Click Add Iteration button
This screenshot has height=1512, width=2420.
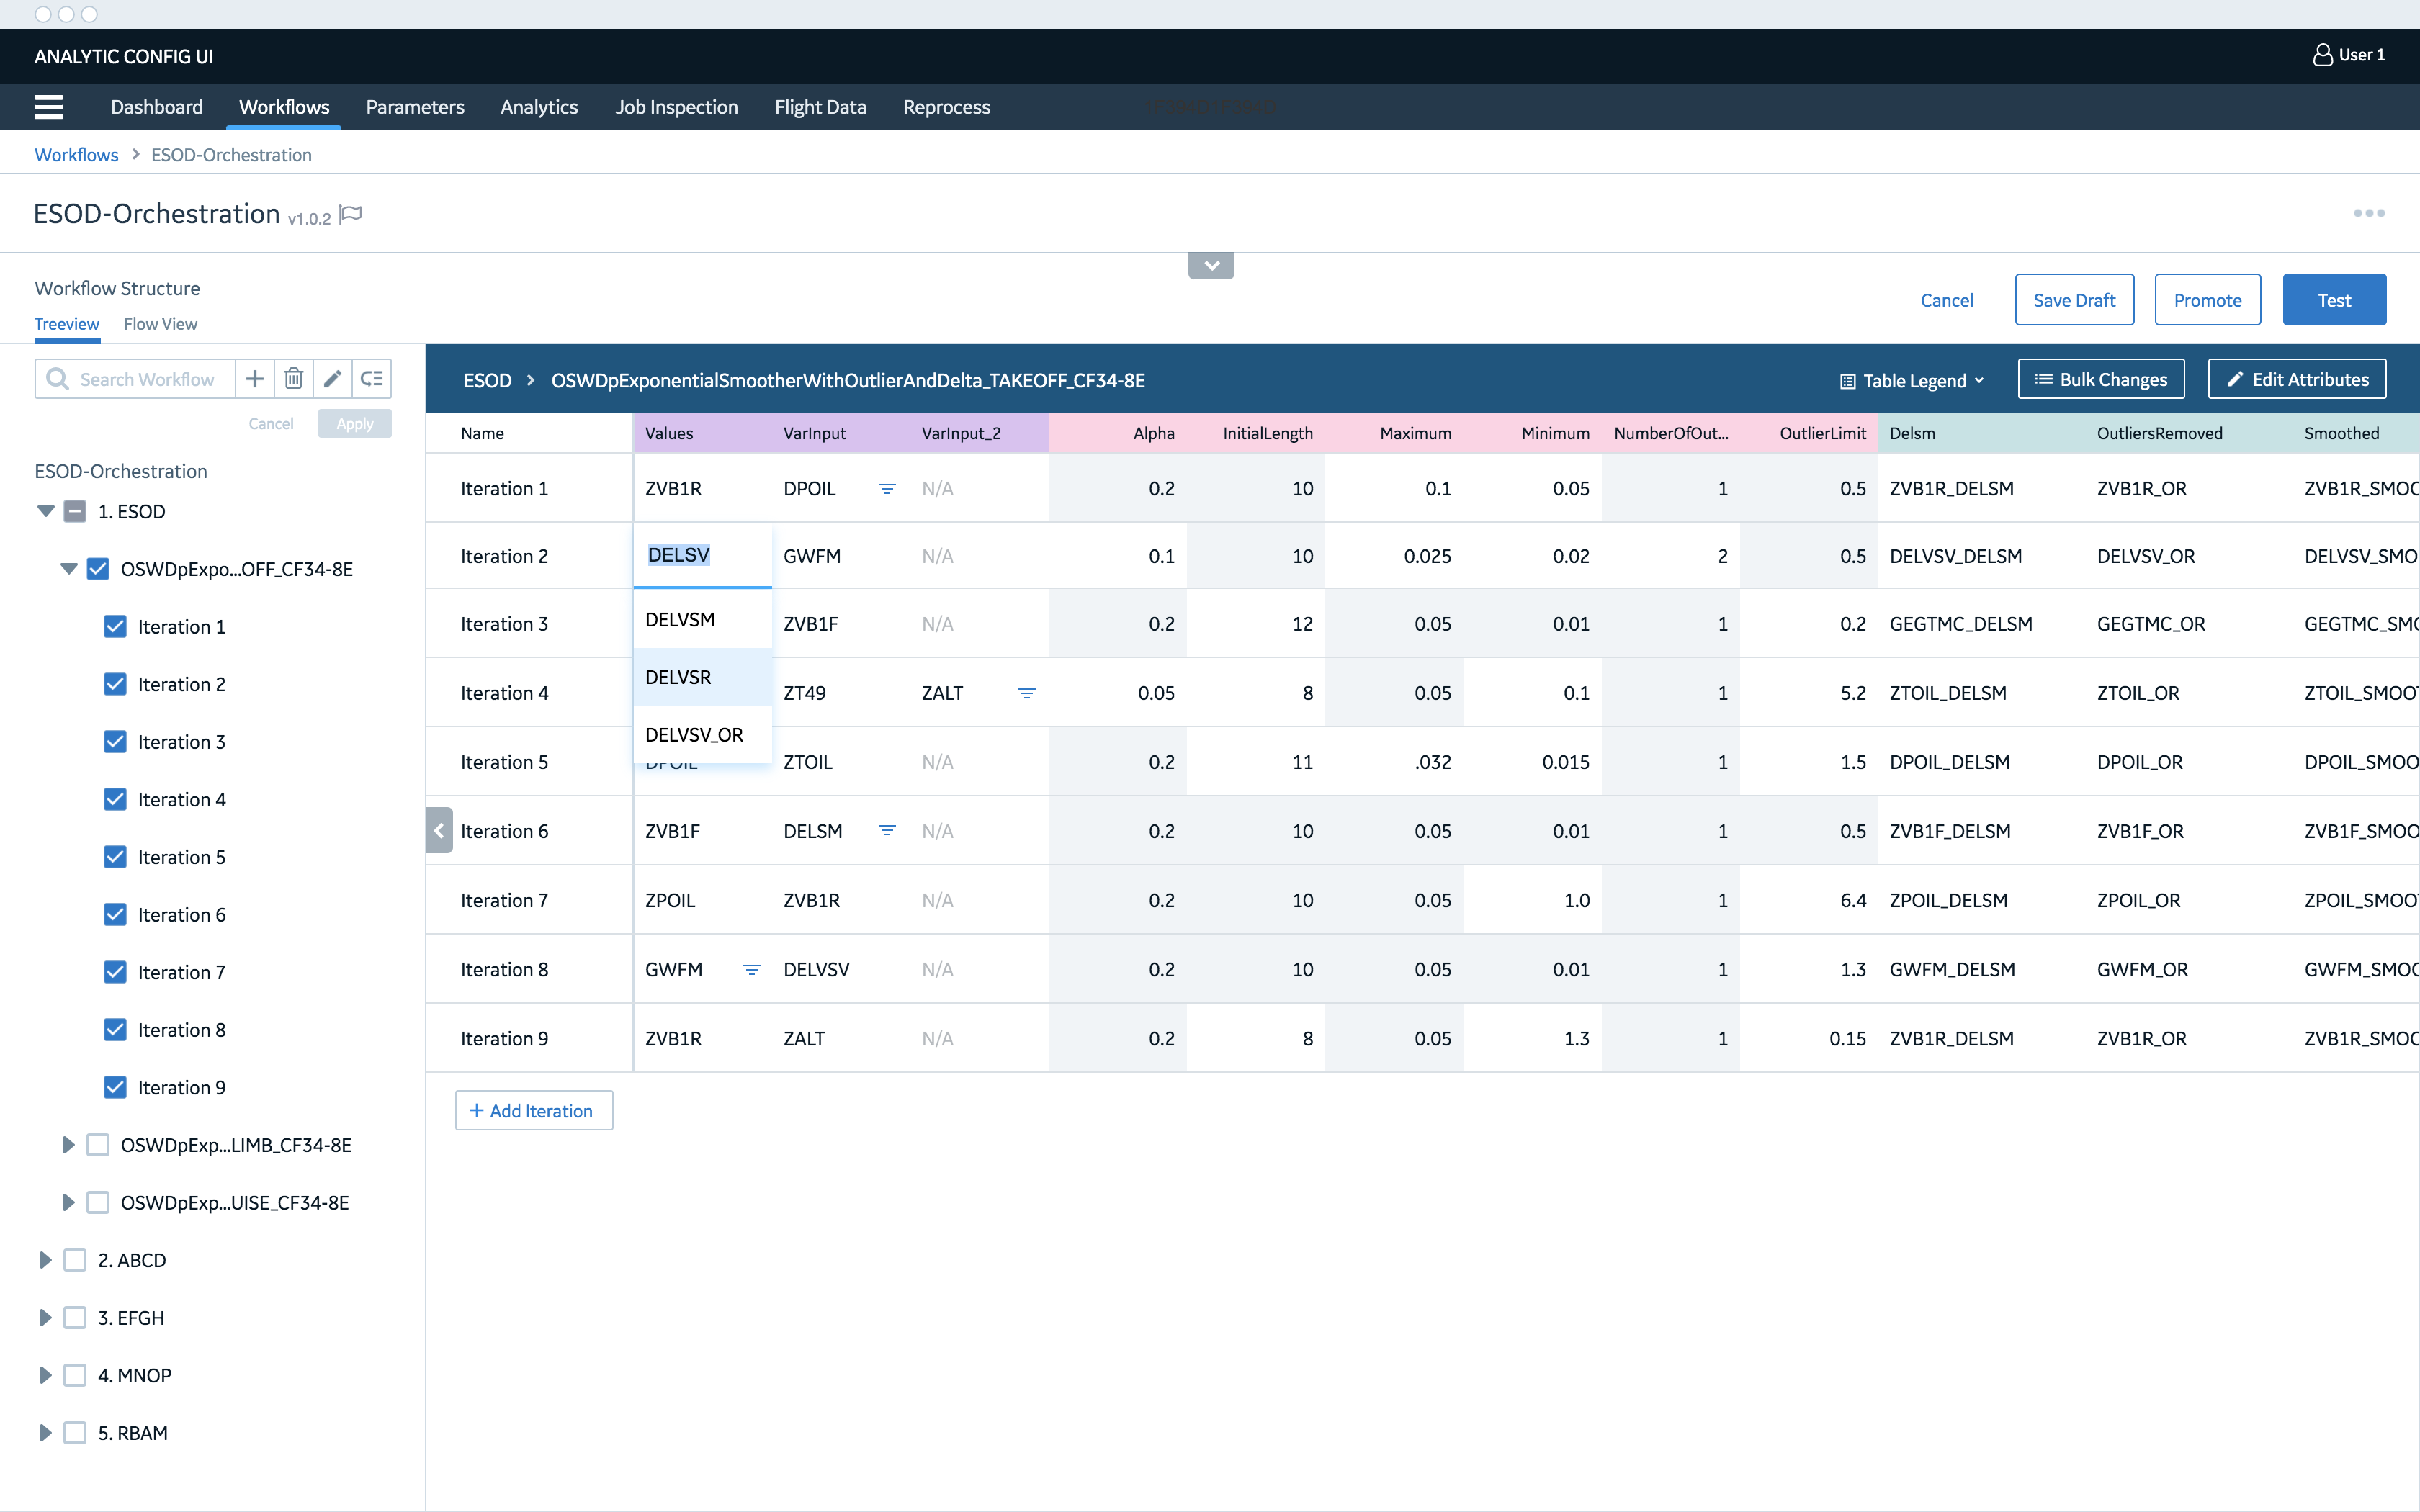click(x=534, y=1111)
